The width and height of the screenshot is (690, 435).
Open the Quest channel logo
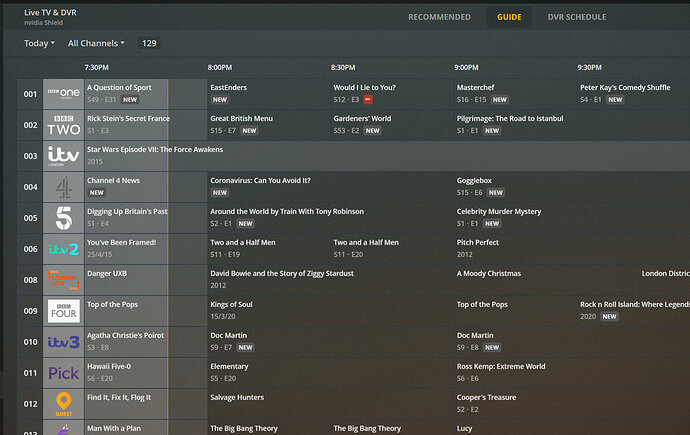(64, 404)
